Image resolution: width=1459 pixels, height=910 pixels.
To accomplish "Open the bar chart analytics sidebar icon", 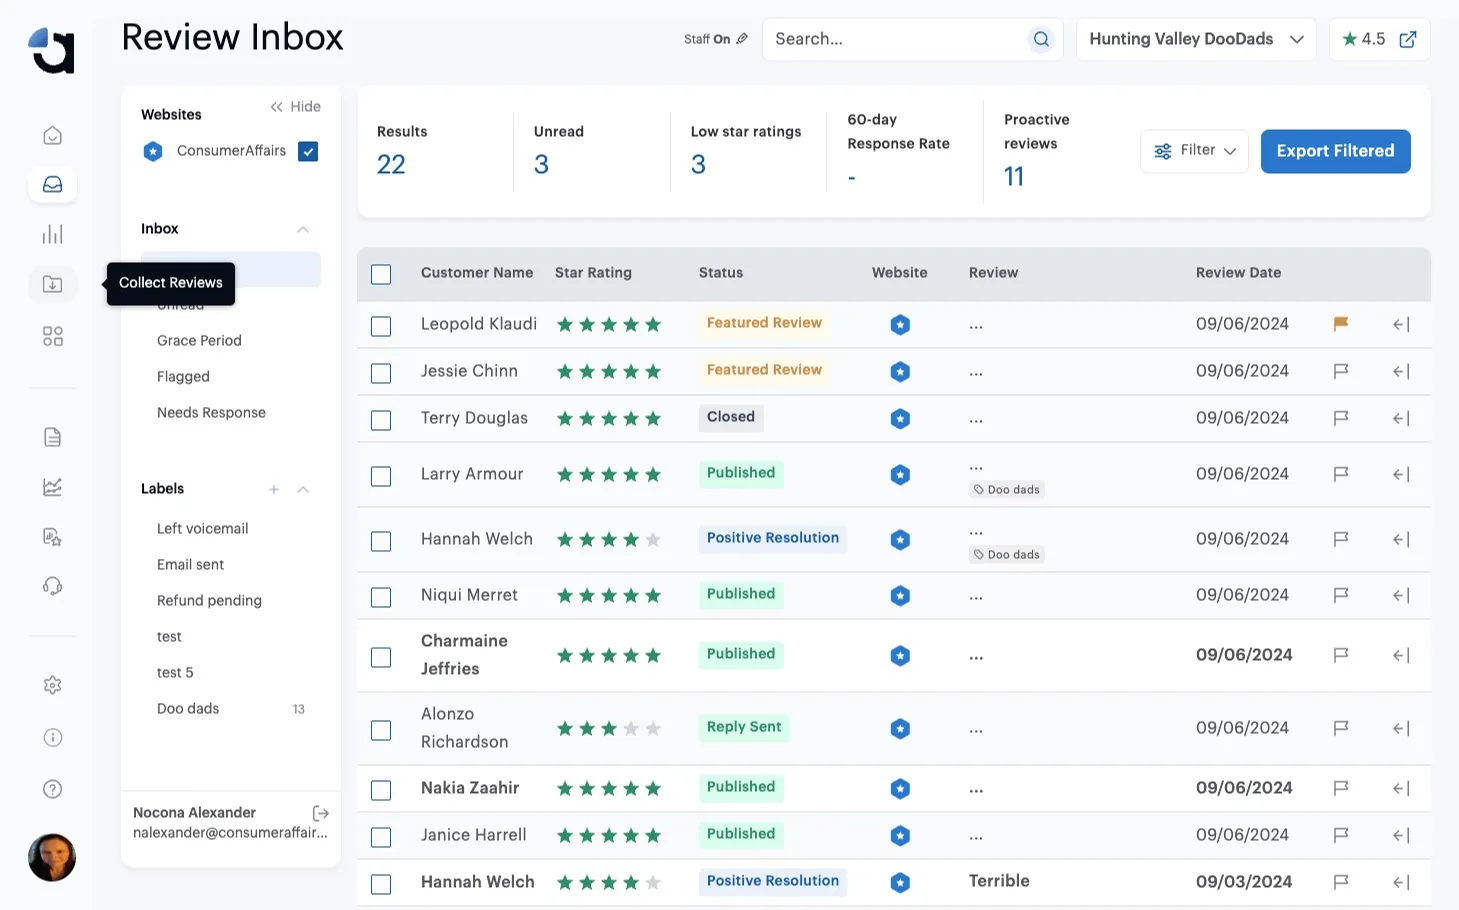I will (x=53, y=234).
